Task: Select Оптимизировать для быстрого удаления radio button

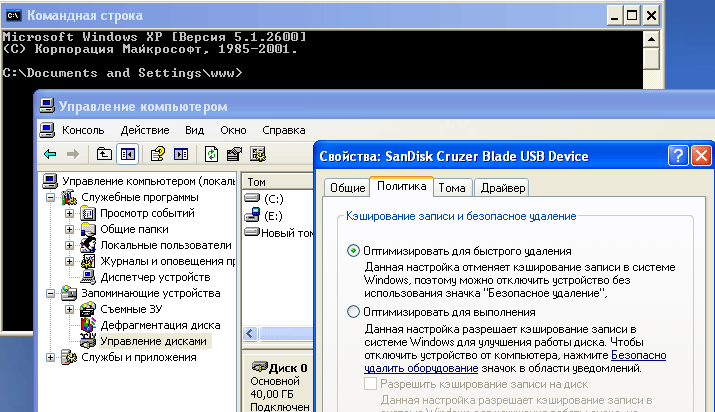Action: click(x=353, y=251)
